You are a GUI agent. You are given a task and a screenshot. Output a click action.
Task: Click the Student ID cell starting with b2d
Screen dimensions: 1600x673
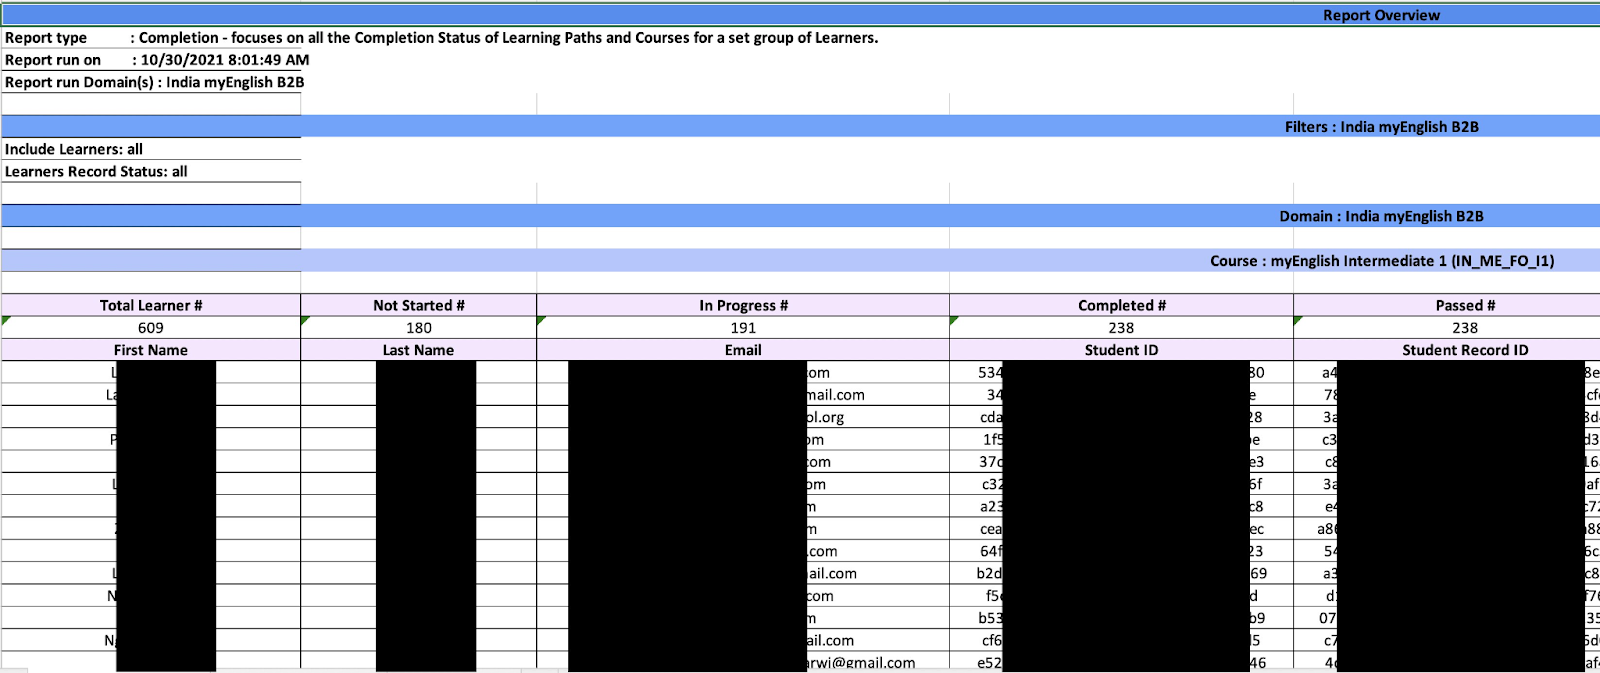point(1121,573)
